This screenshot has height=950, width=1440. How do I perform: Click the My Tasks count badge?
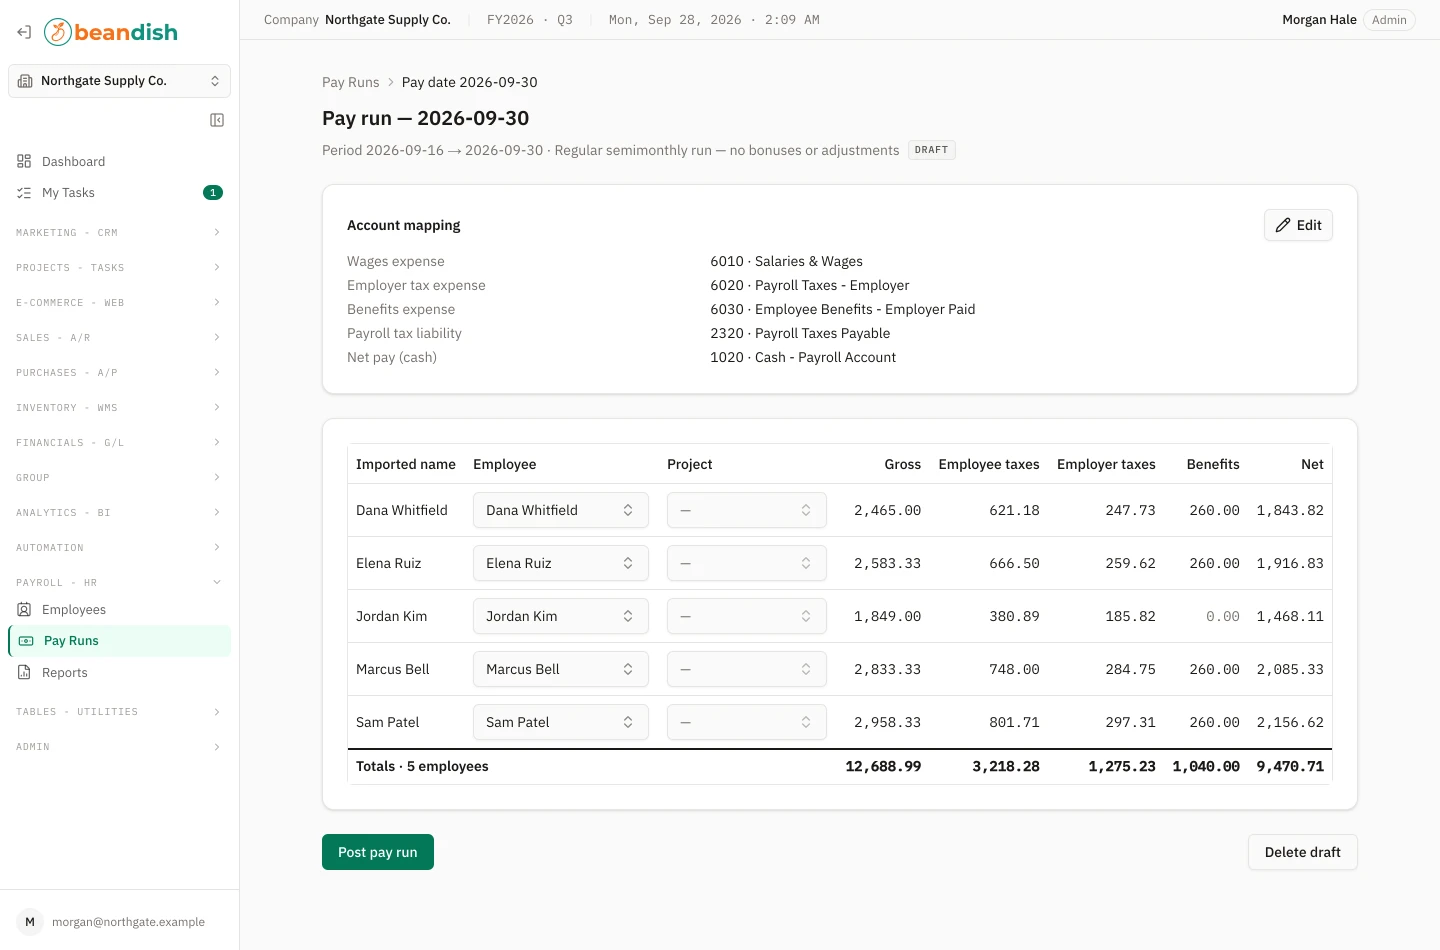tap(213, 193)
